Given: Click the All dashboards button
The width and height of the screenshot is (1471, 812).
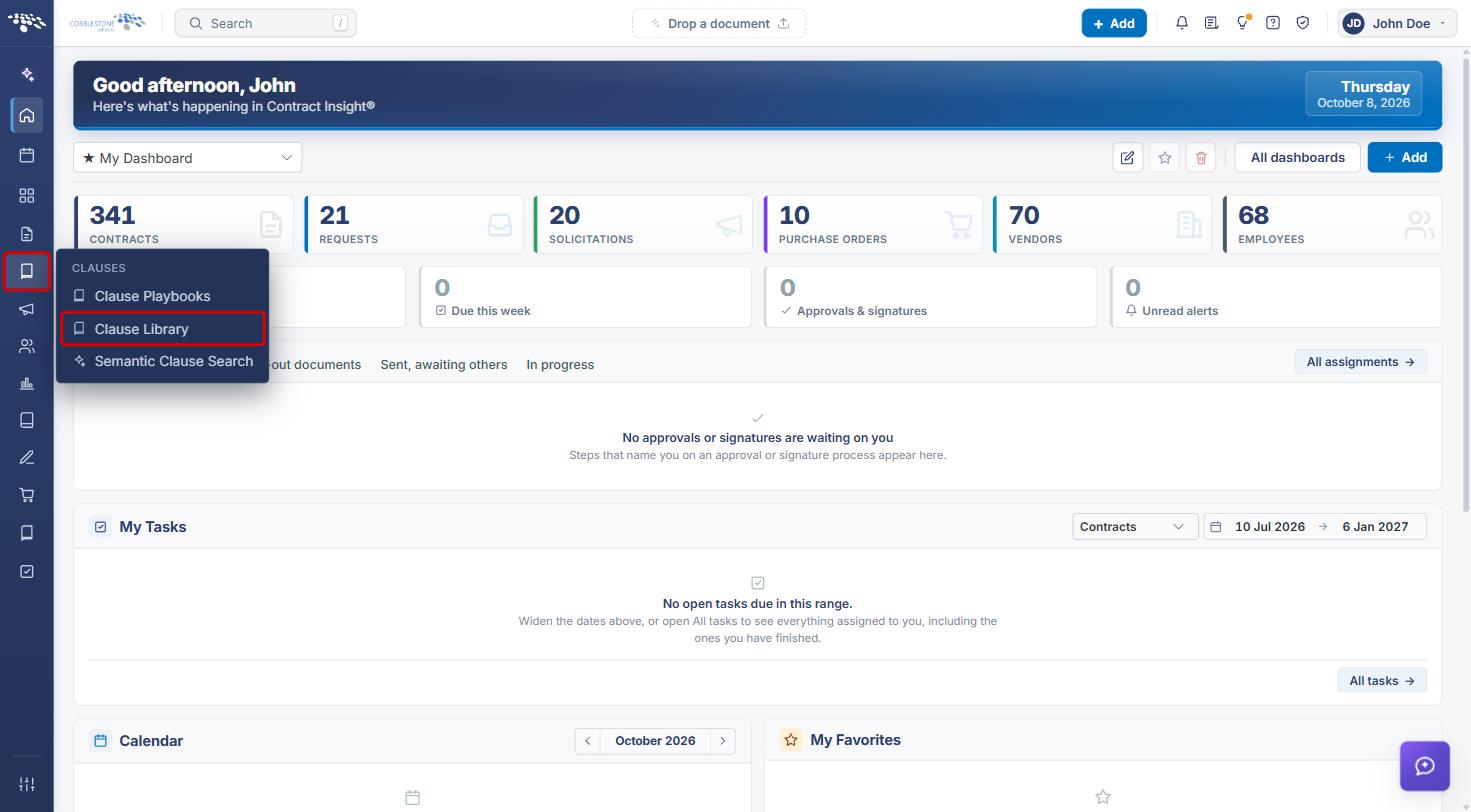Looking at the screenshot, I should pyautogui.click(x=1297, y=157).
